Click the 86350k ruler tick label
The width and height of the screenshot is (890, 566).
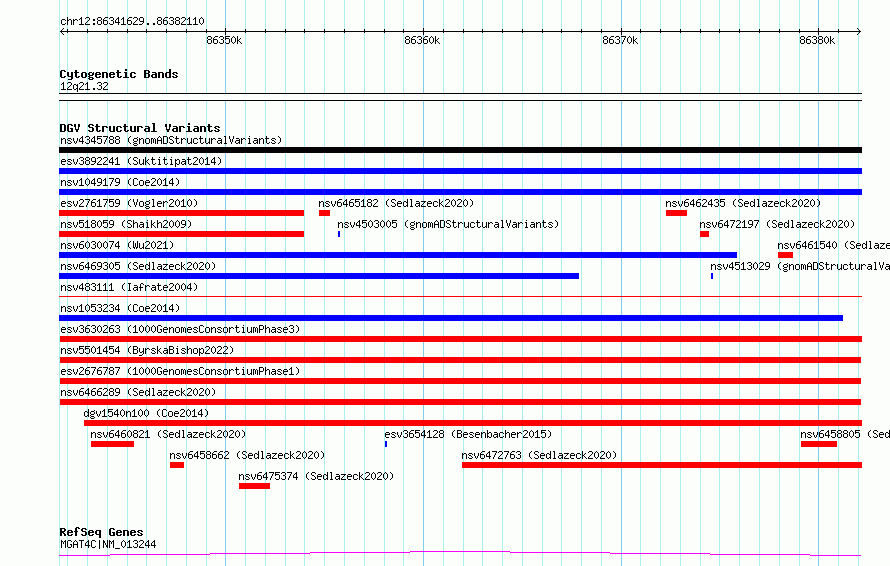click(224, 40)
